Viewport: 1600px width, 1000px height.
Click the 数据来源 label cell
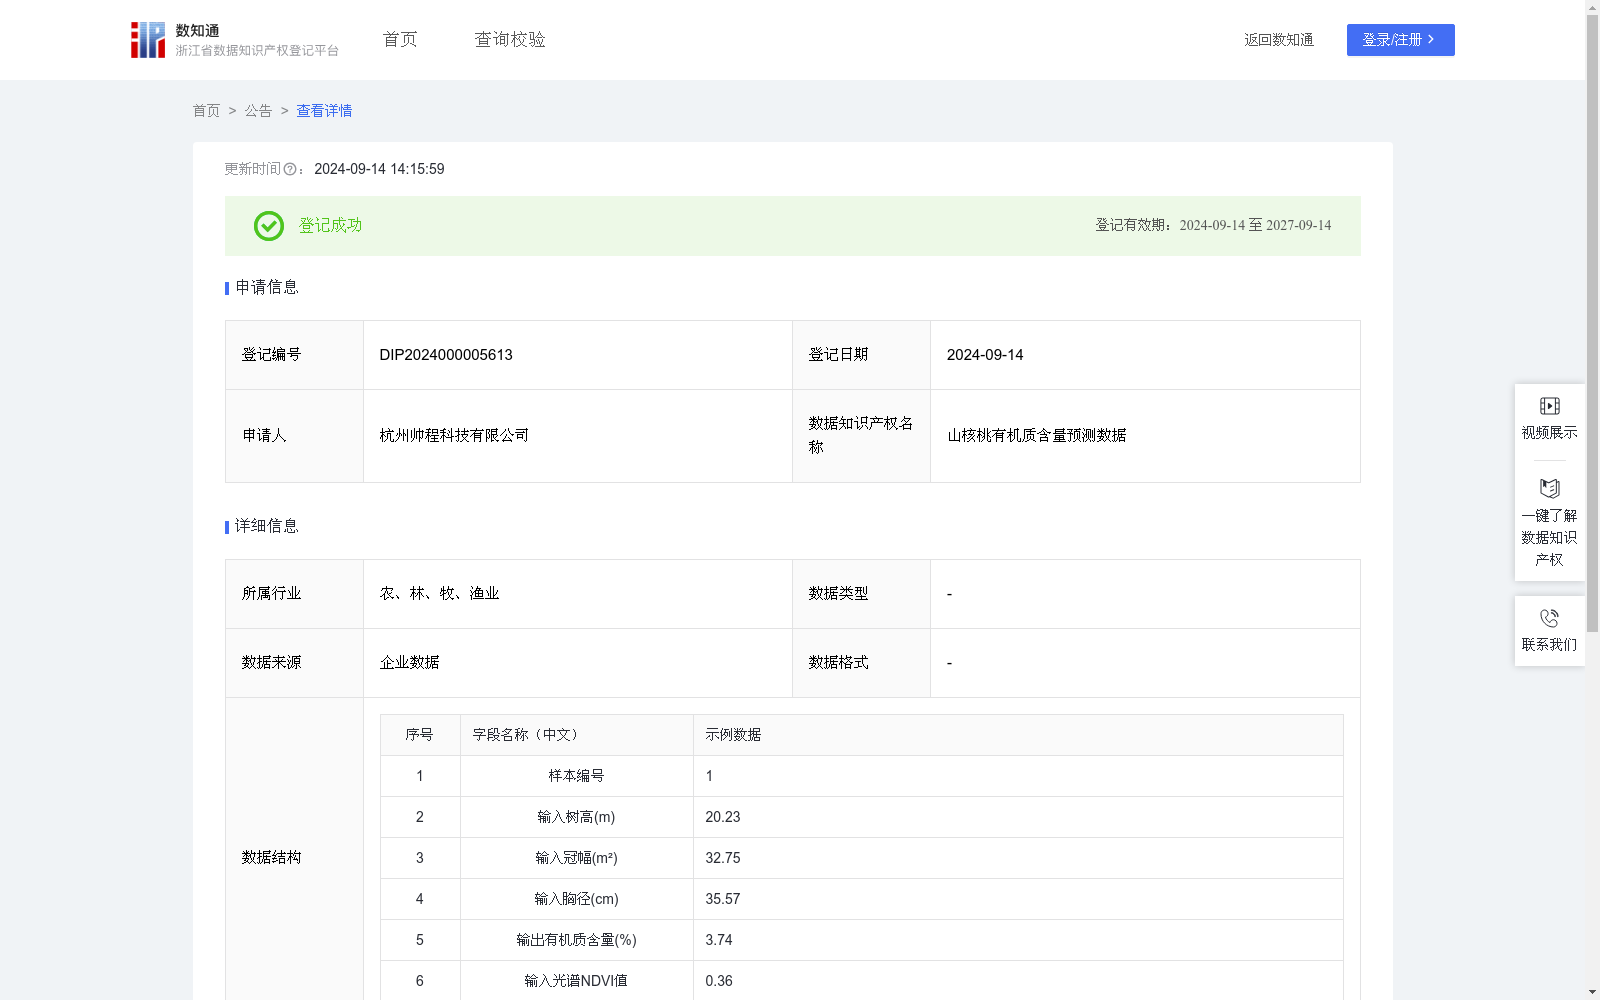click(294, 663)
